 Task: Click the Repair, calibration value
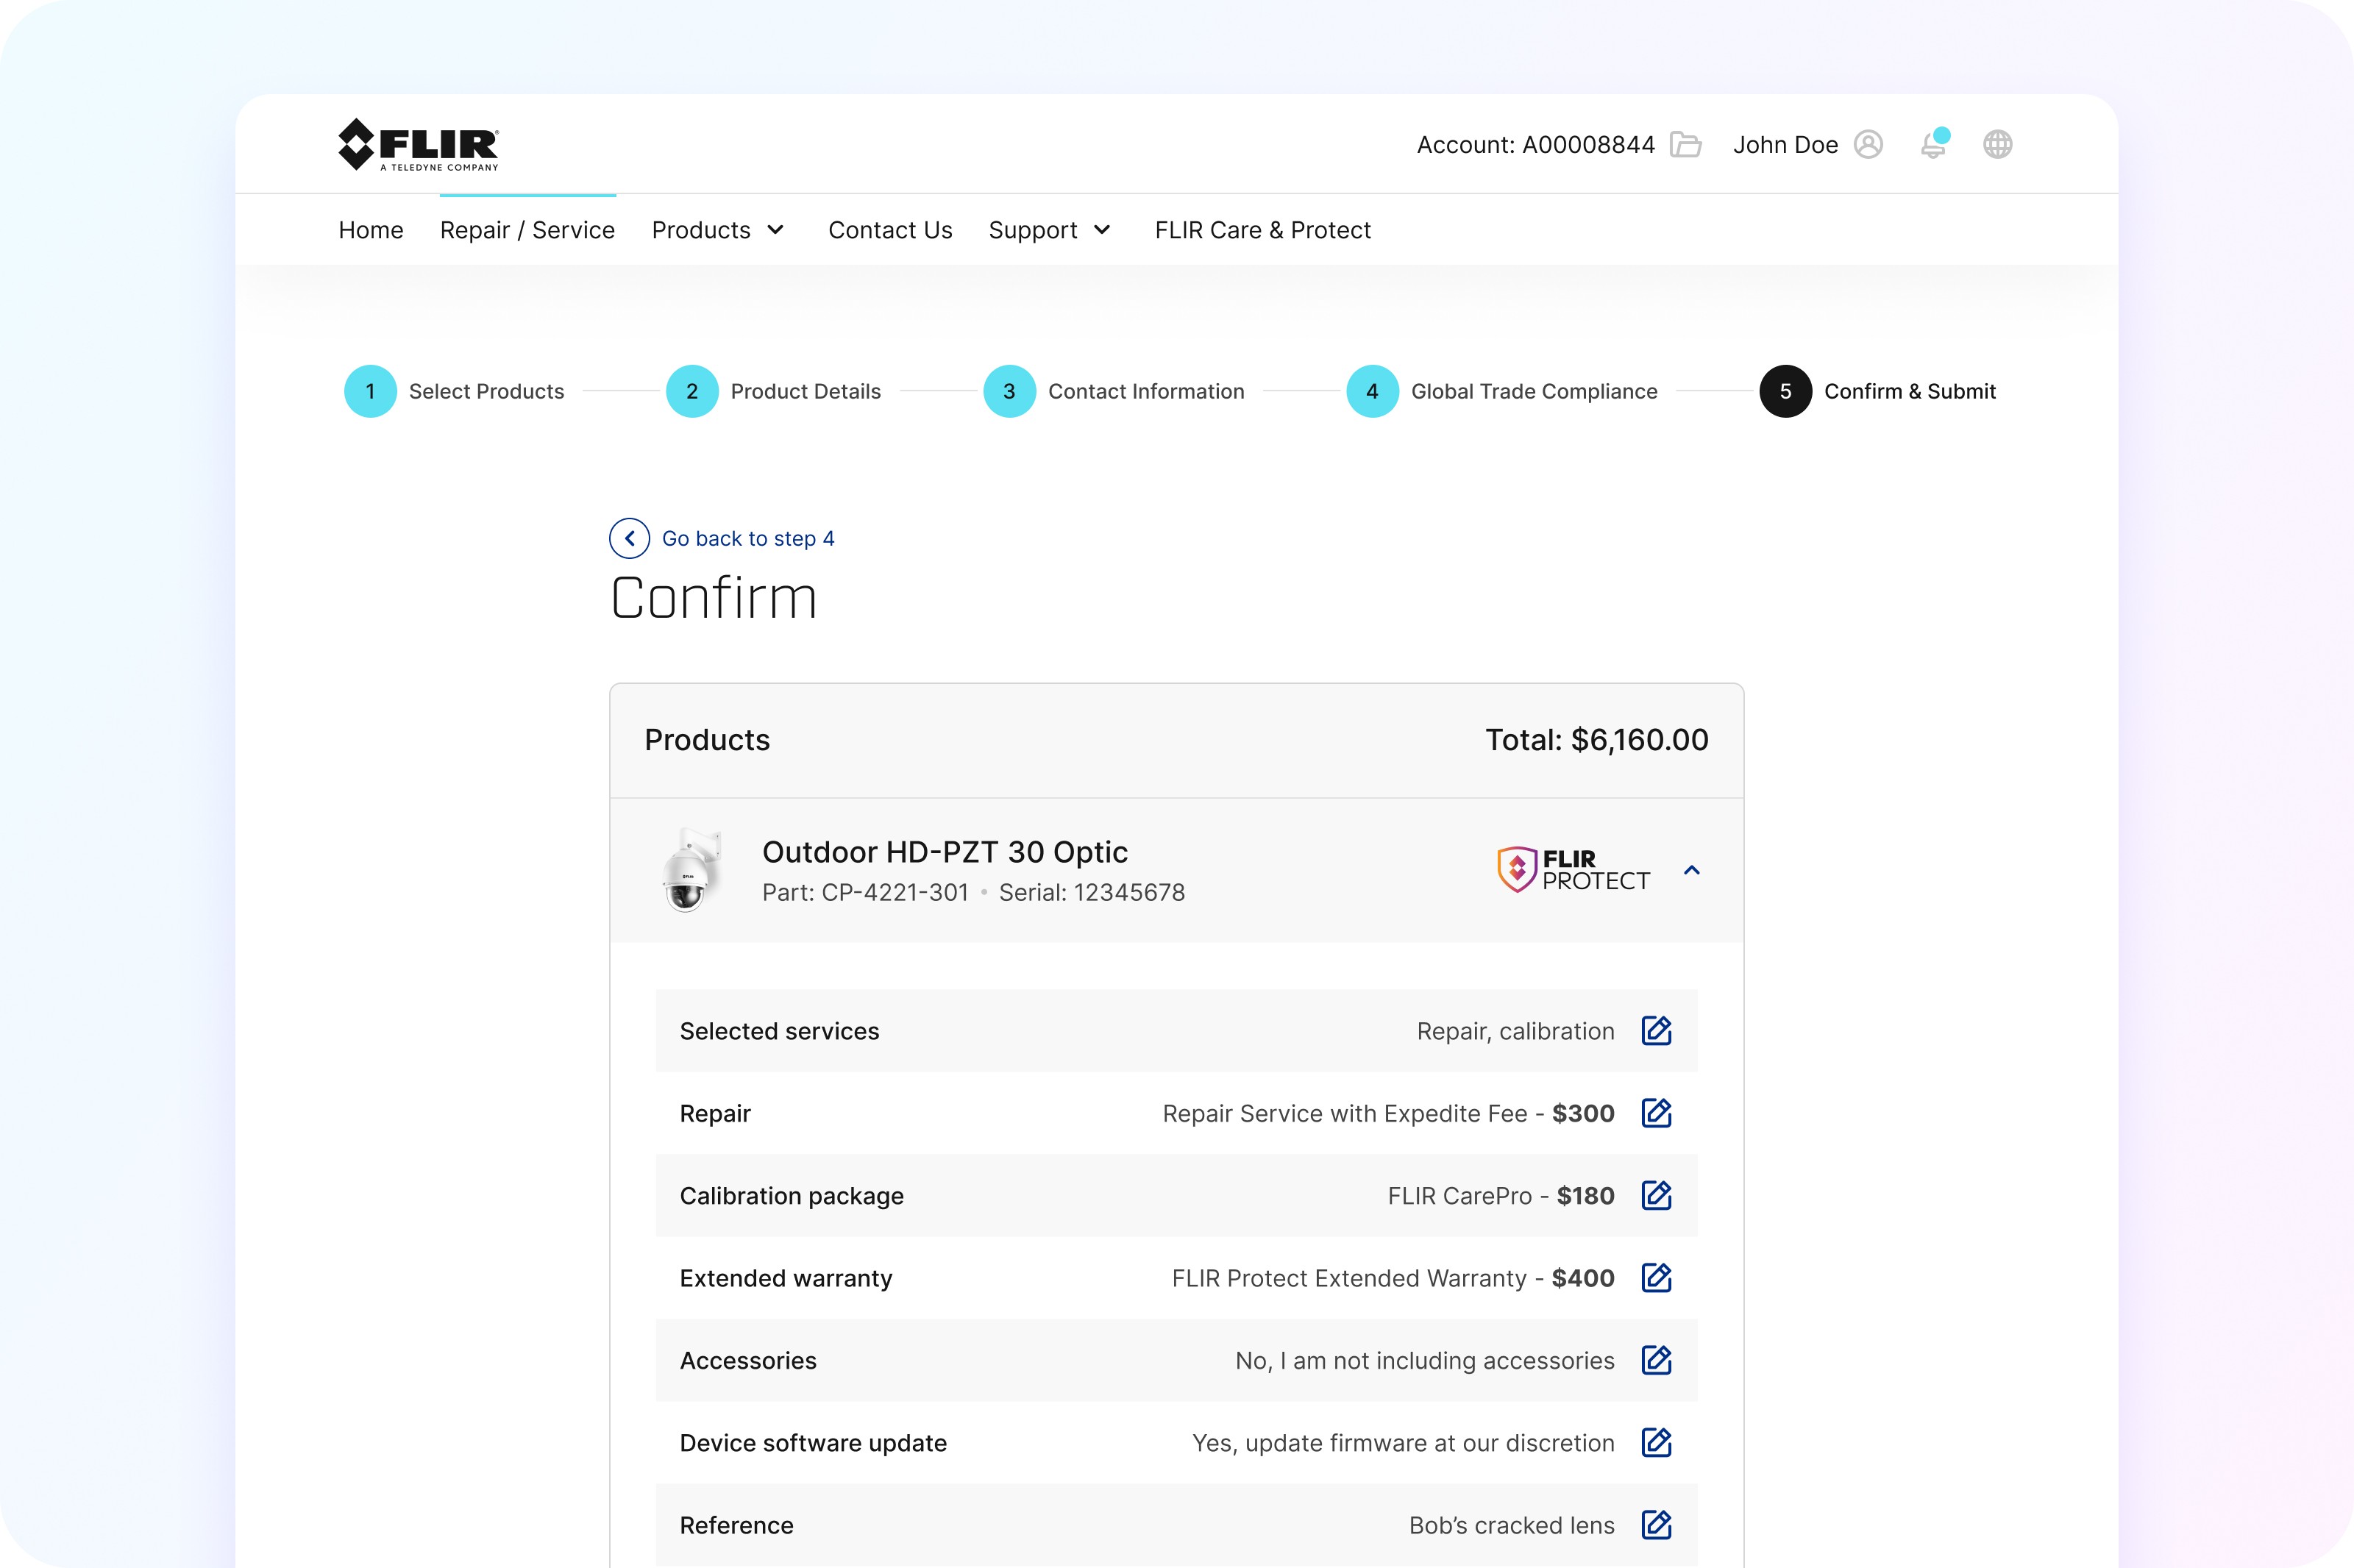1516,1031
